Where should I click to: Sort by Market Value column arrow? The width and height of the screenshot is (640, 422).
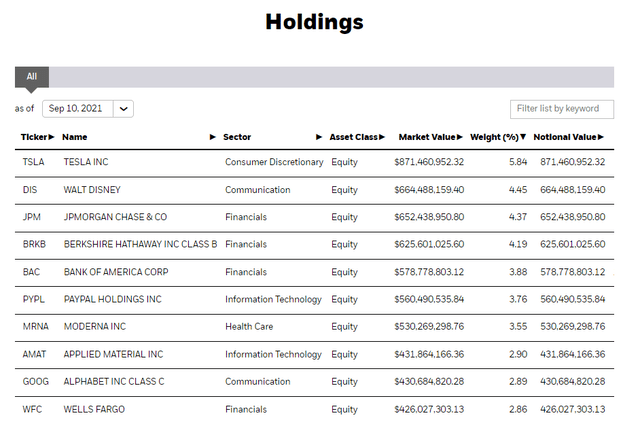(x=460, y=137)
